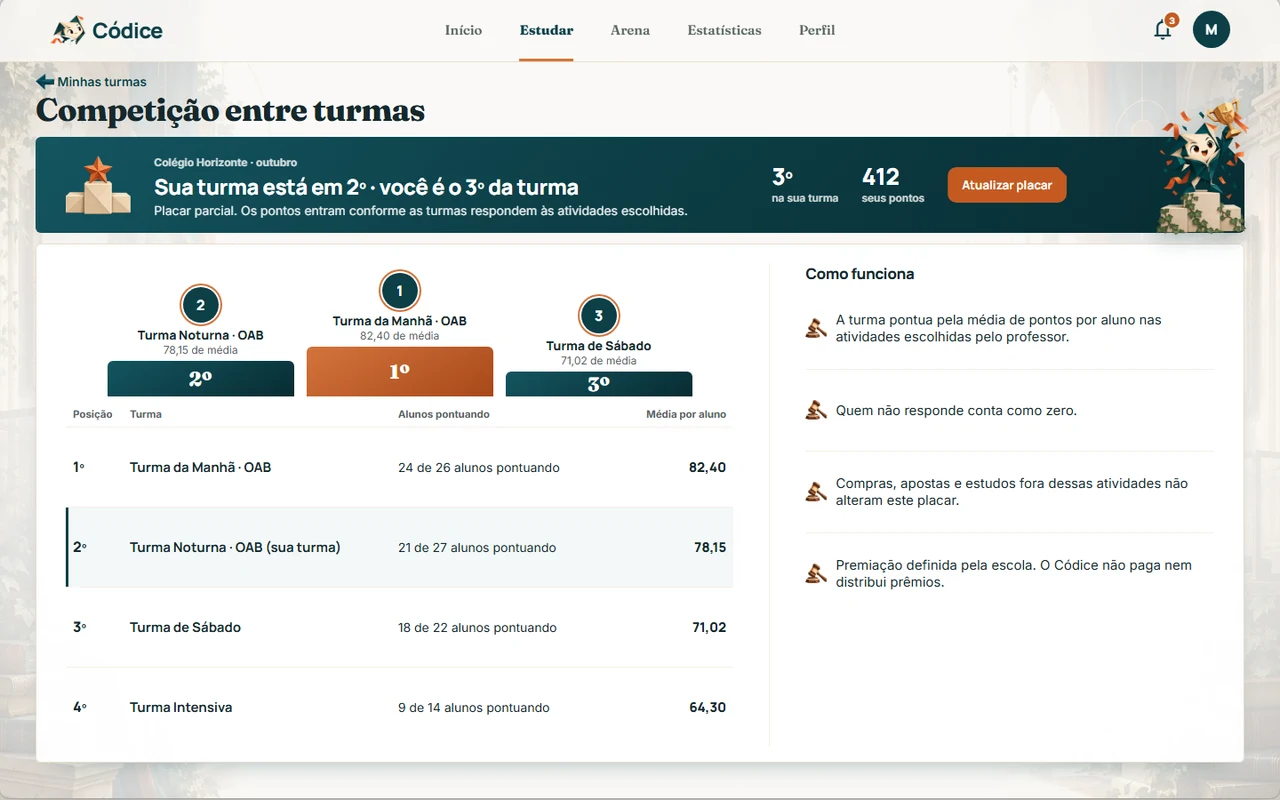Click the back arrow beside Minhas turmas
Screen dimensions: 1280x800
(x=45, y=82)
